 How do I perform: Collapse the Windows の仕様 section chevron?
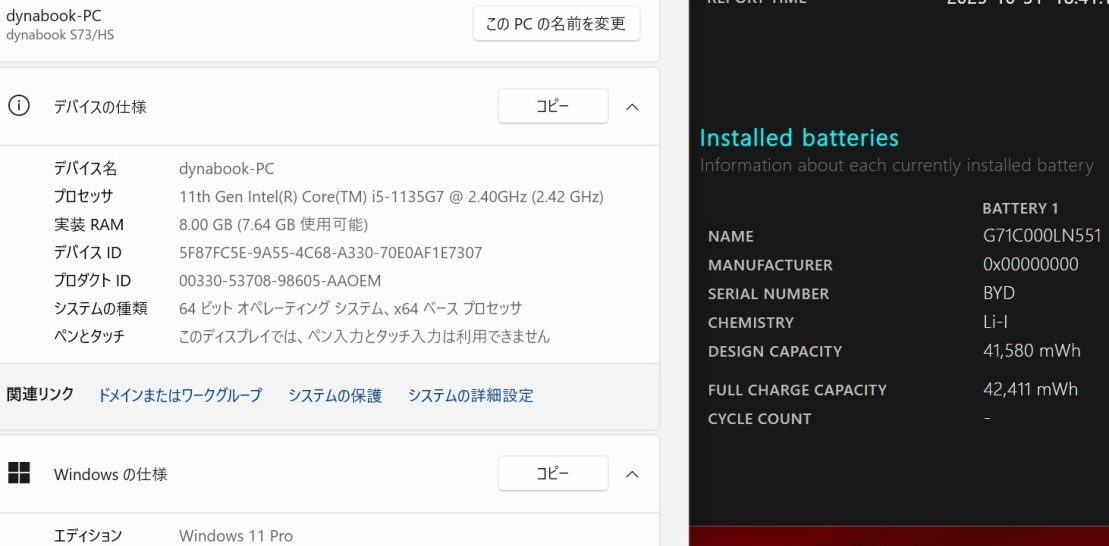tap(632, 474)
